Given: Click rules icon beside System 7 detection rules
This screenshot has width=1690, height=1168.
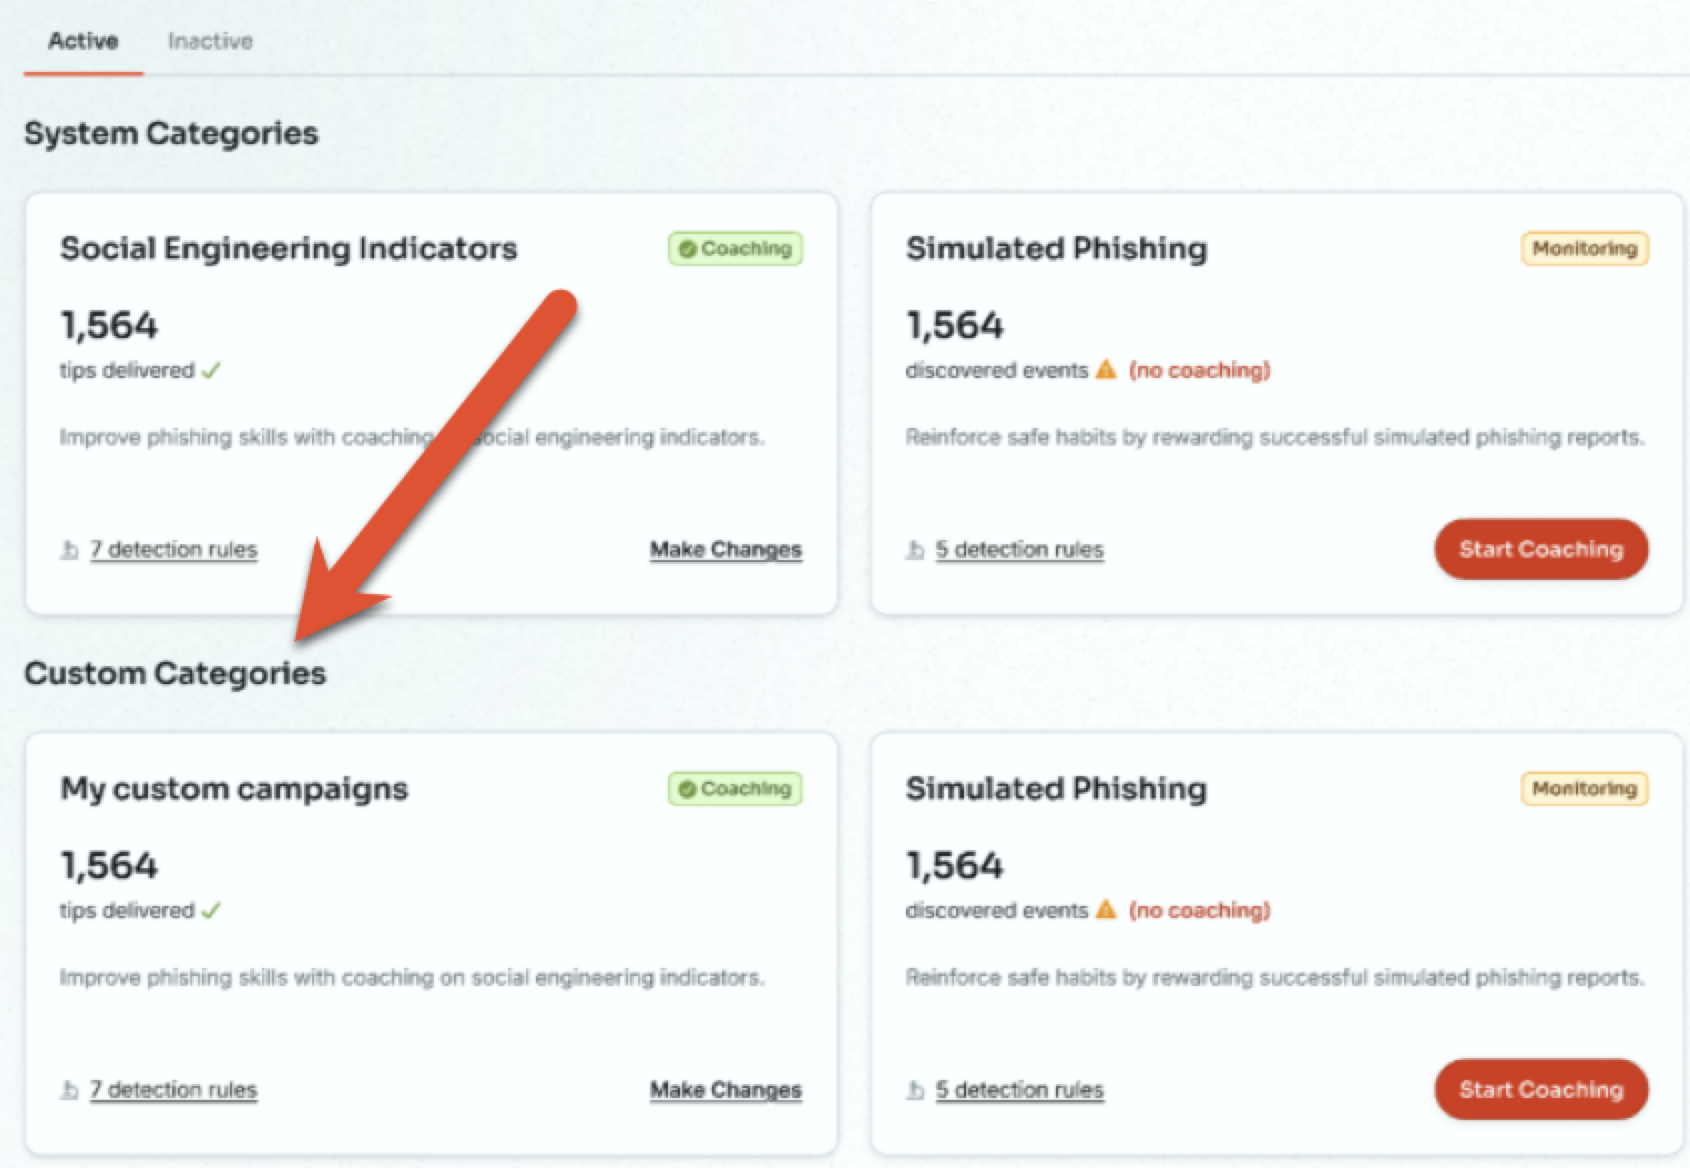Looking at the screenshot, I should pos(69,550).
